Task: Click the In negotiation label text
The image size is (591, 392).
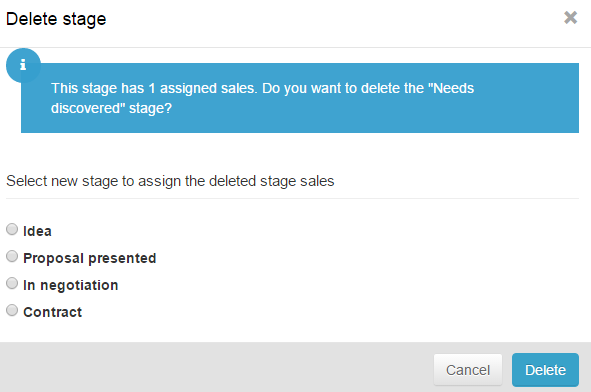Action: pos(71,285)
